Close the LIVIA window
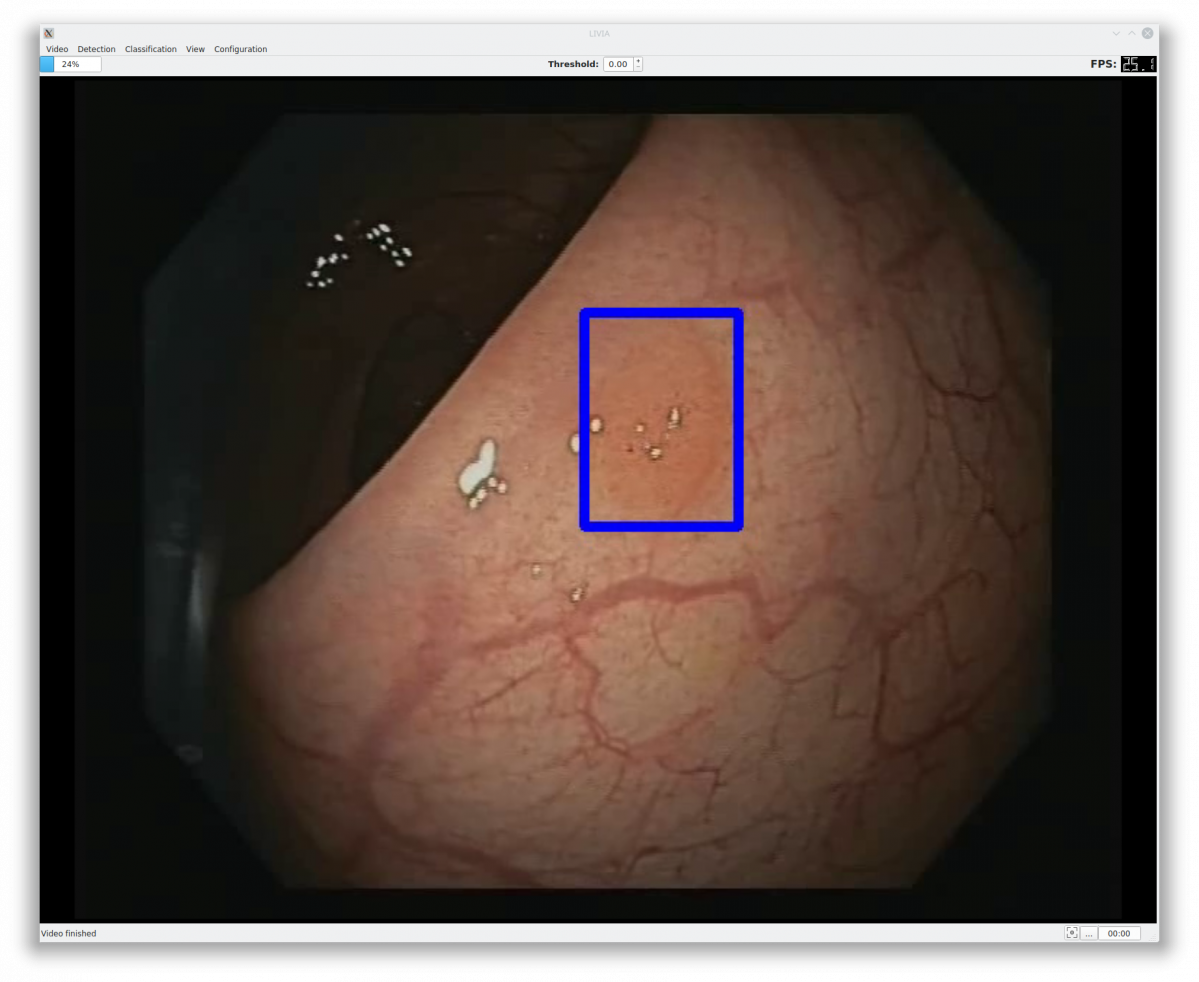The width and height of the screenshot is (1199, 982). [x=1147, y=33]
